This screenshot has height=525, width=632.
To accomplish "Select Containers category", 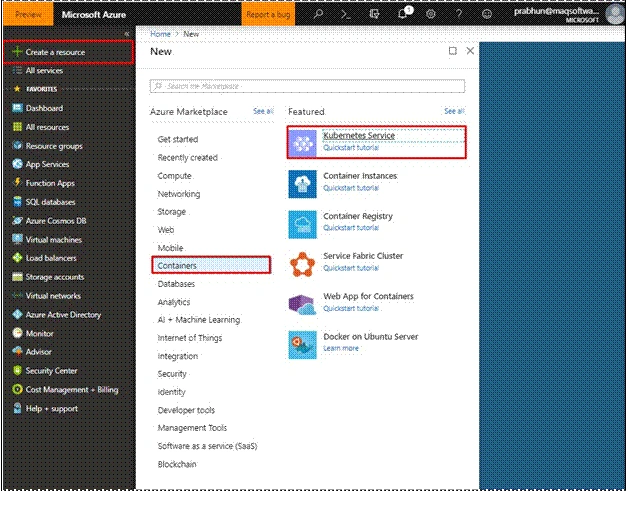I will [x=211, y=266].
